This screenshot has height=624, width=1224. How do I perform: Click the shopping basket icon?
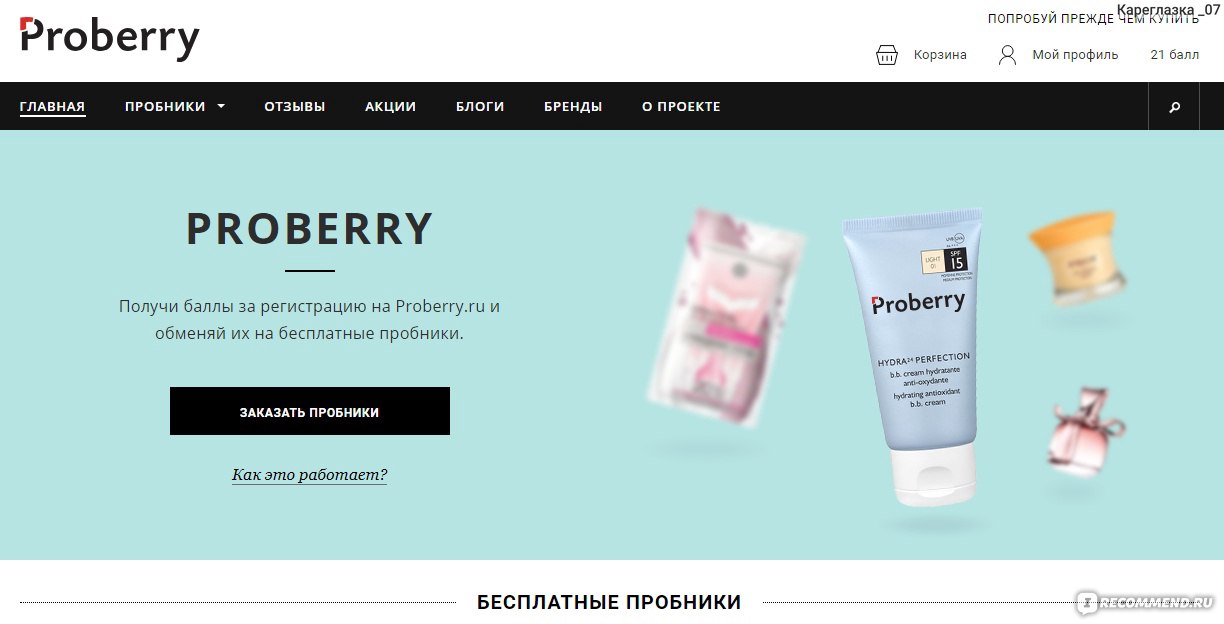(887, 55)
